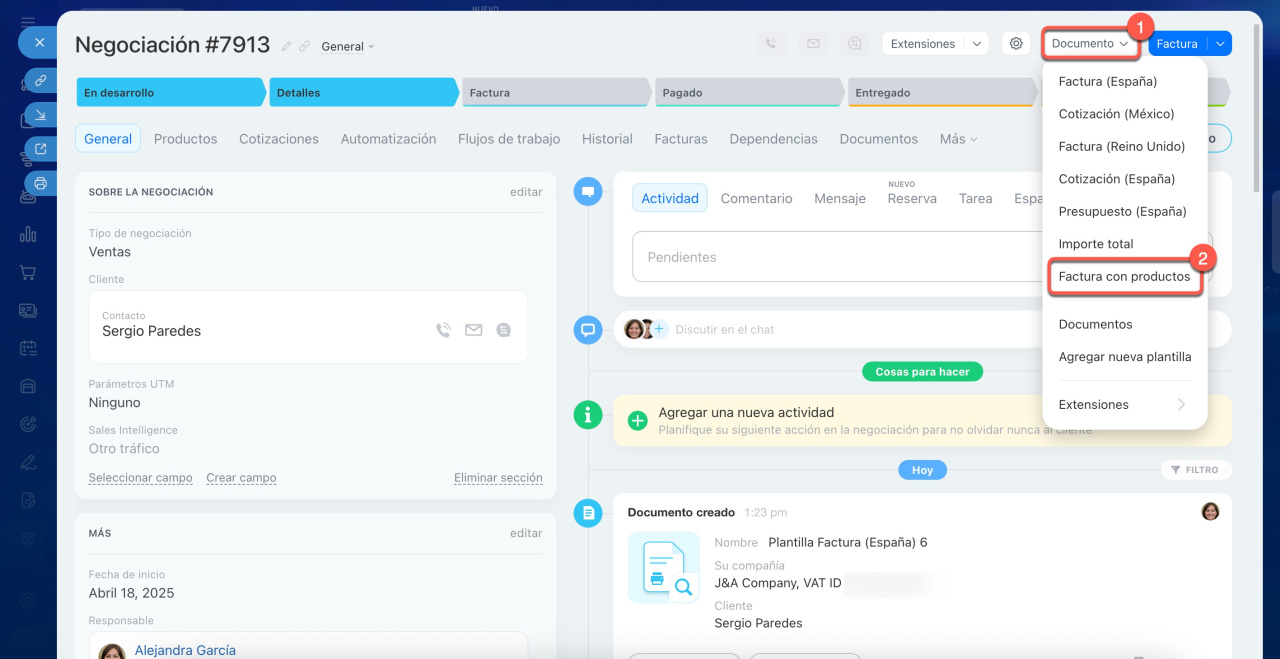
Task: Choose Factura con productos template
Action: point(1124,277)
